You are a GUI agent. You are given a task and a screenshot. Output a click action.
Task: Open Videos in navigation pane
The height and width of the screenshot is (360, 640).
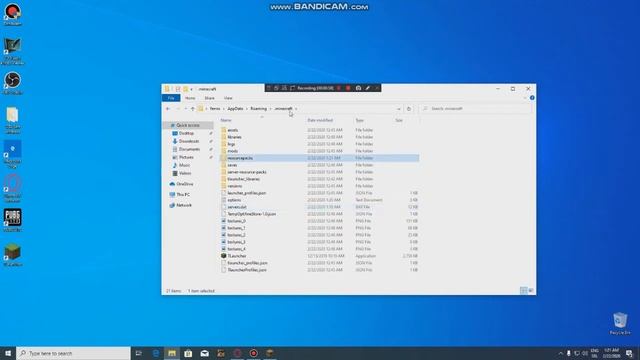click(x=185, y=173)
